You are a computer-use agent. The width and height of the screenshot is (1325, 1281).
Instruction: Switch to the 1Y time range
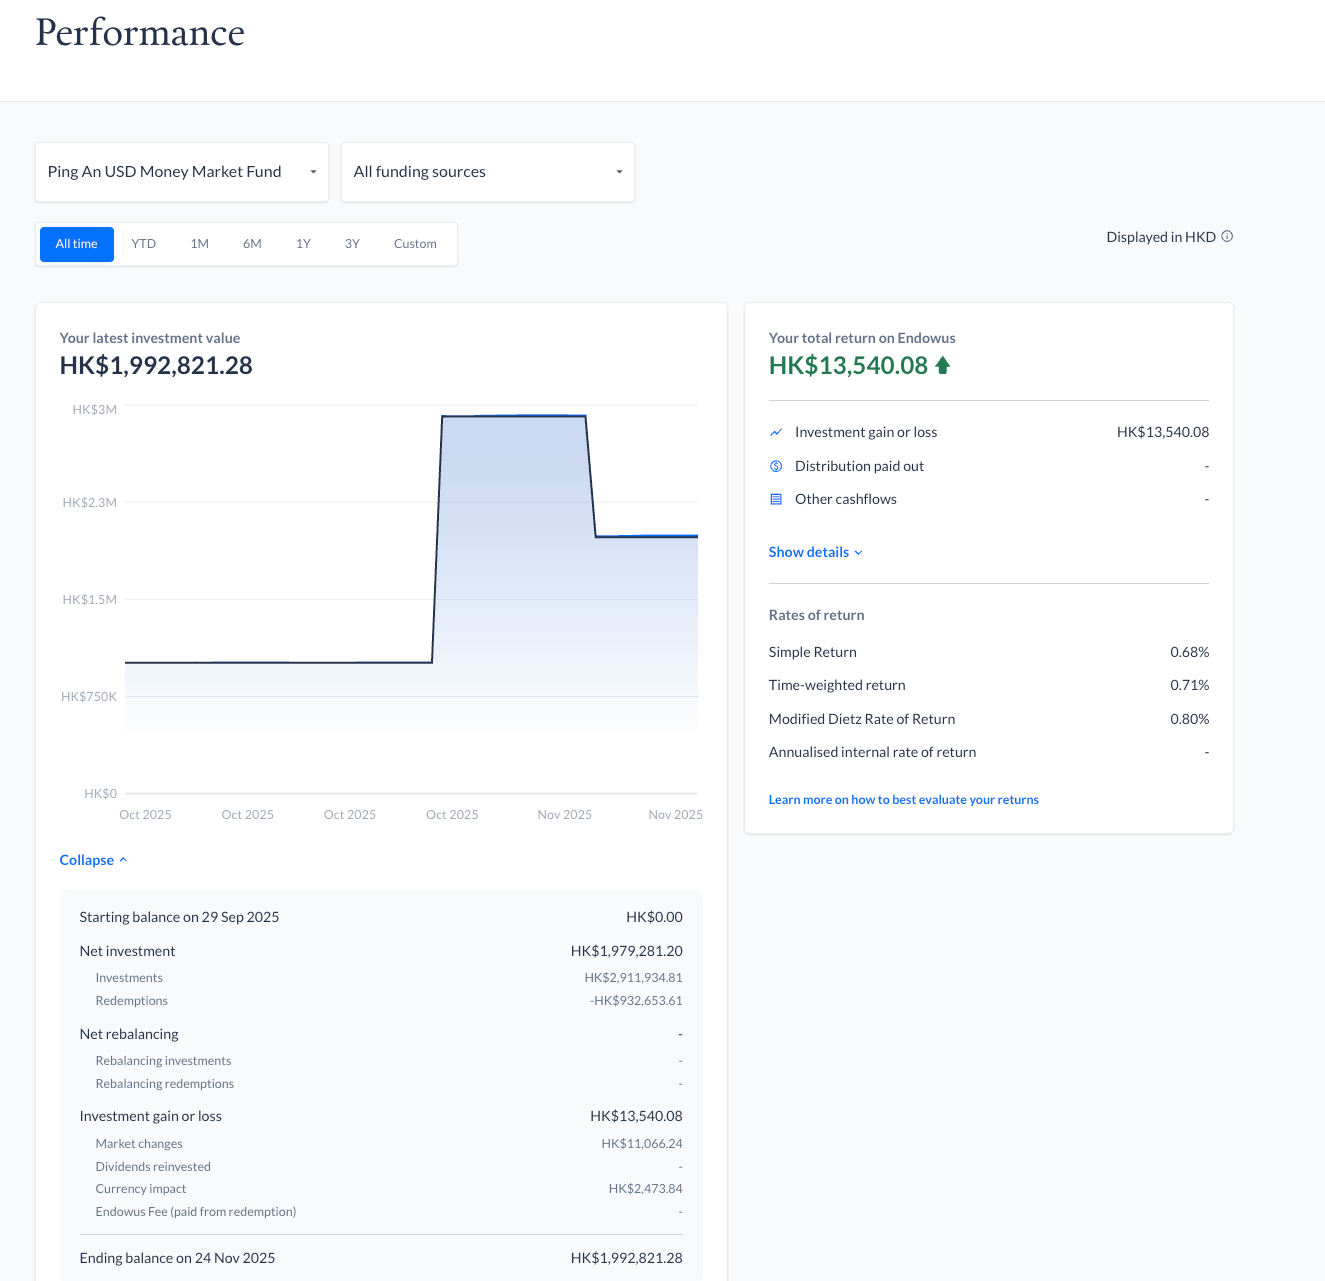[304, 244]
